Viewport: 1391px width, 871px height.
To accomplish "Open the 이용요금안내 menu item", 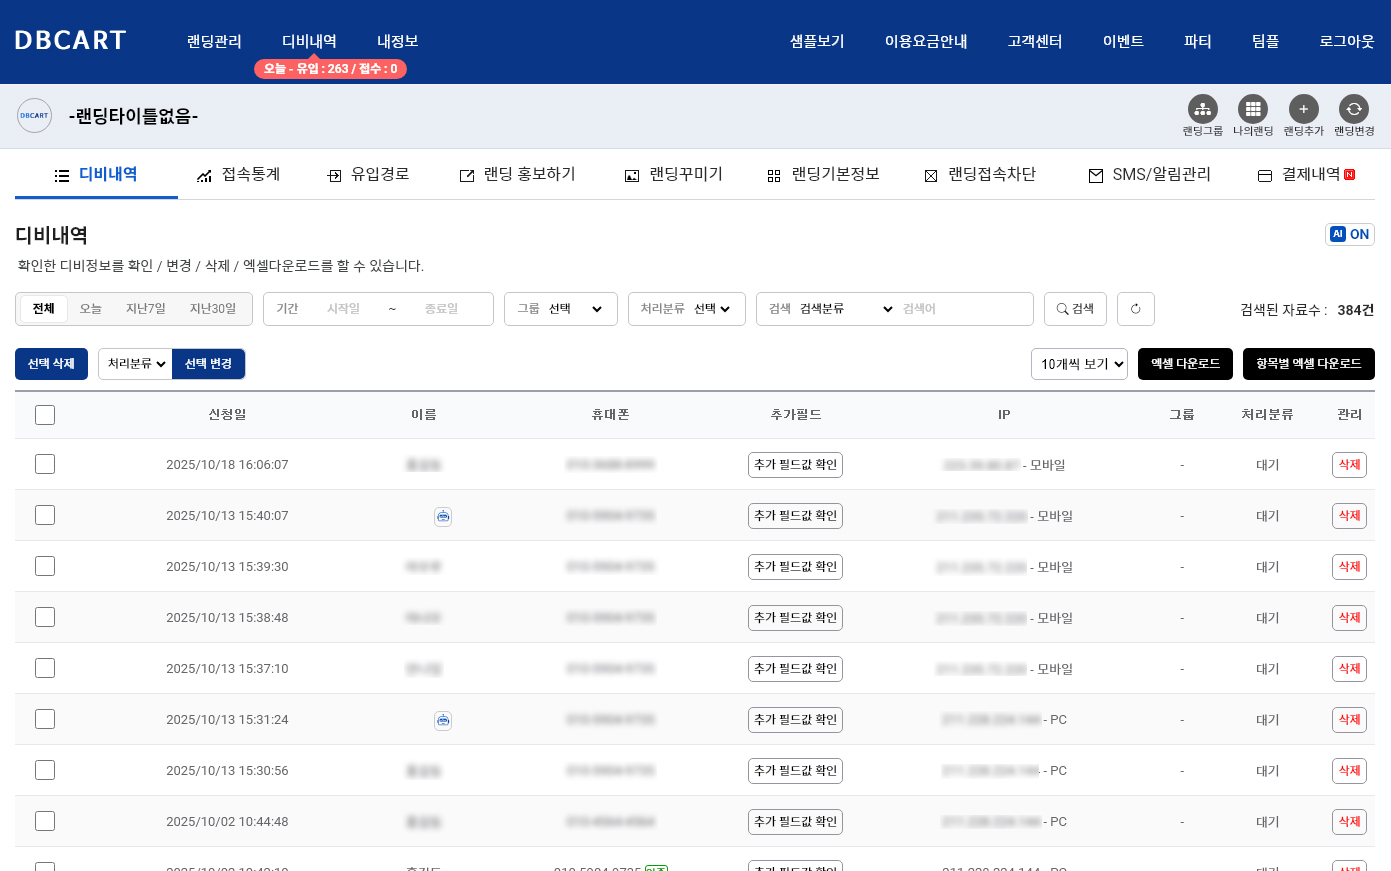I will click(925, 41).
